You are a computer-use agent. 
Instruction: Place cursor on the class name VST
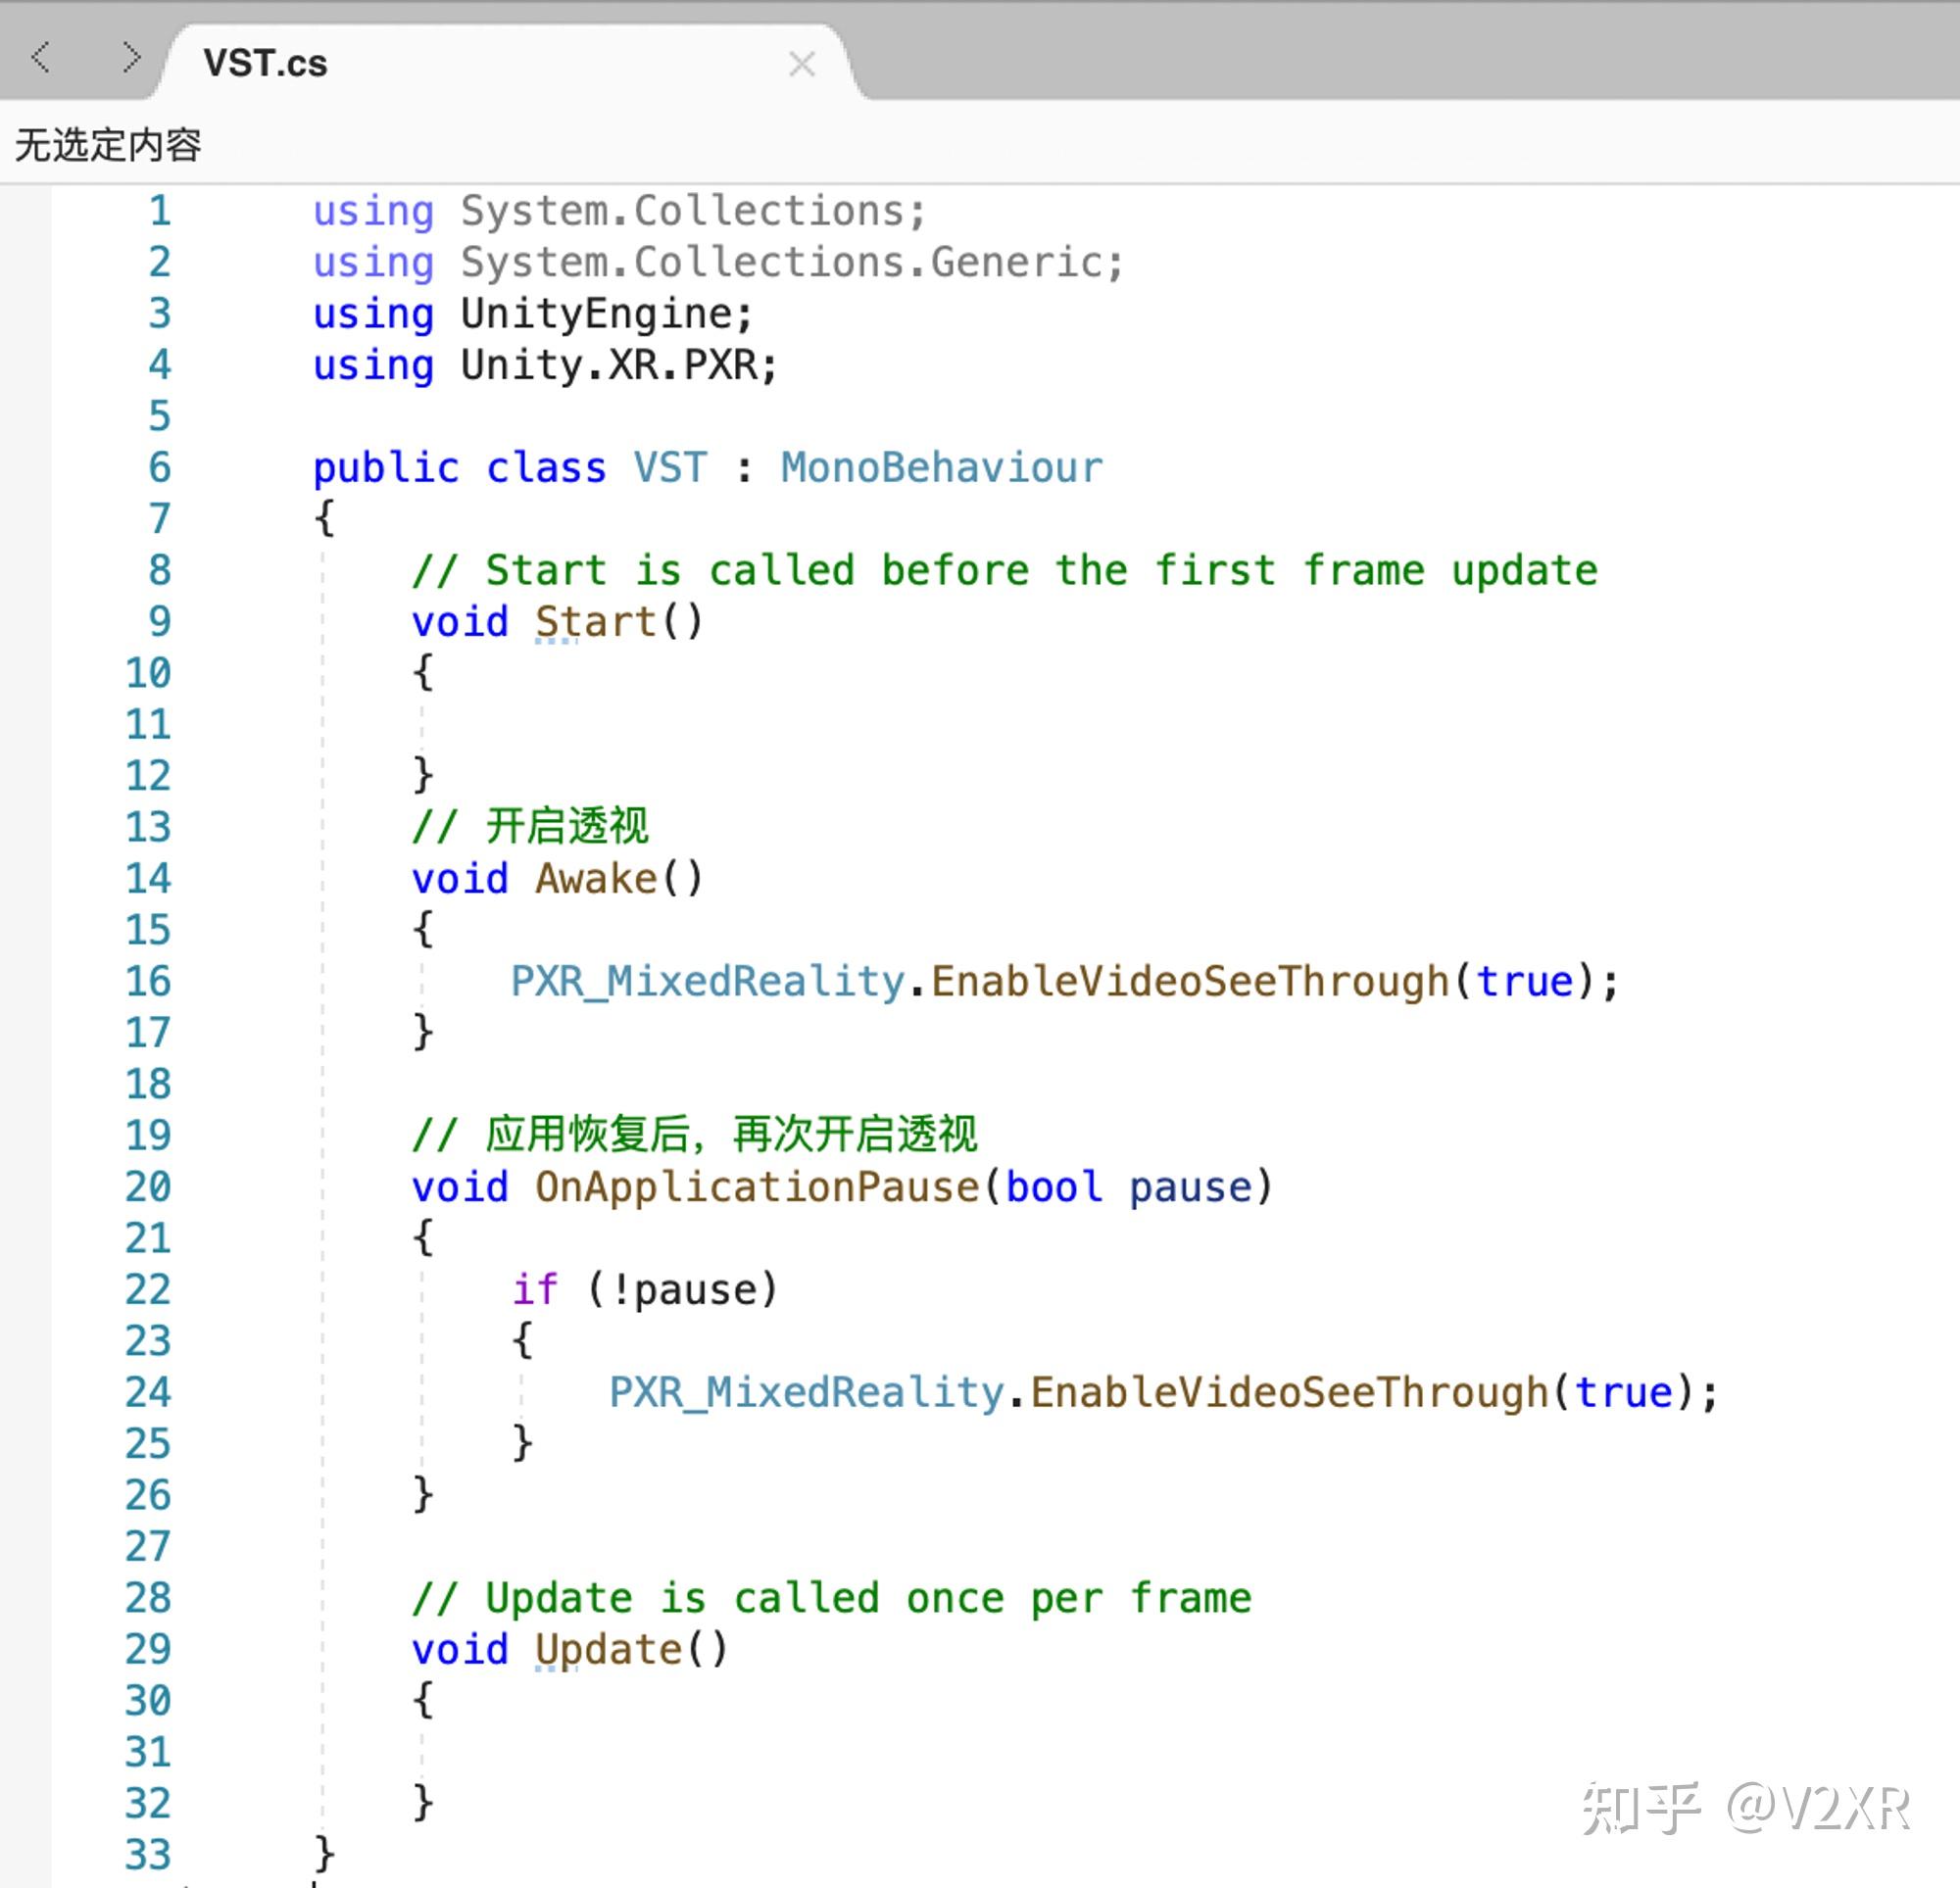tap(668, 467)
